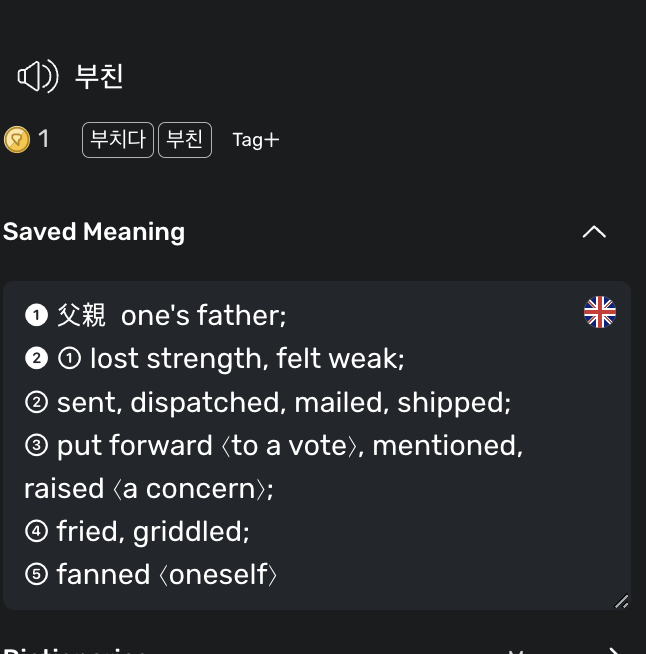This screenshot has width=646, height=654.
Task: Click the 'sent, dispatched, mailed, shipped' line
Action: [x=284, y=402]
